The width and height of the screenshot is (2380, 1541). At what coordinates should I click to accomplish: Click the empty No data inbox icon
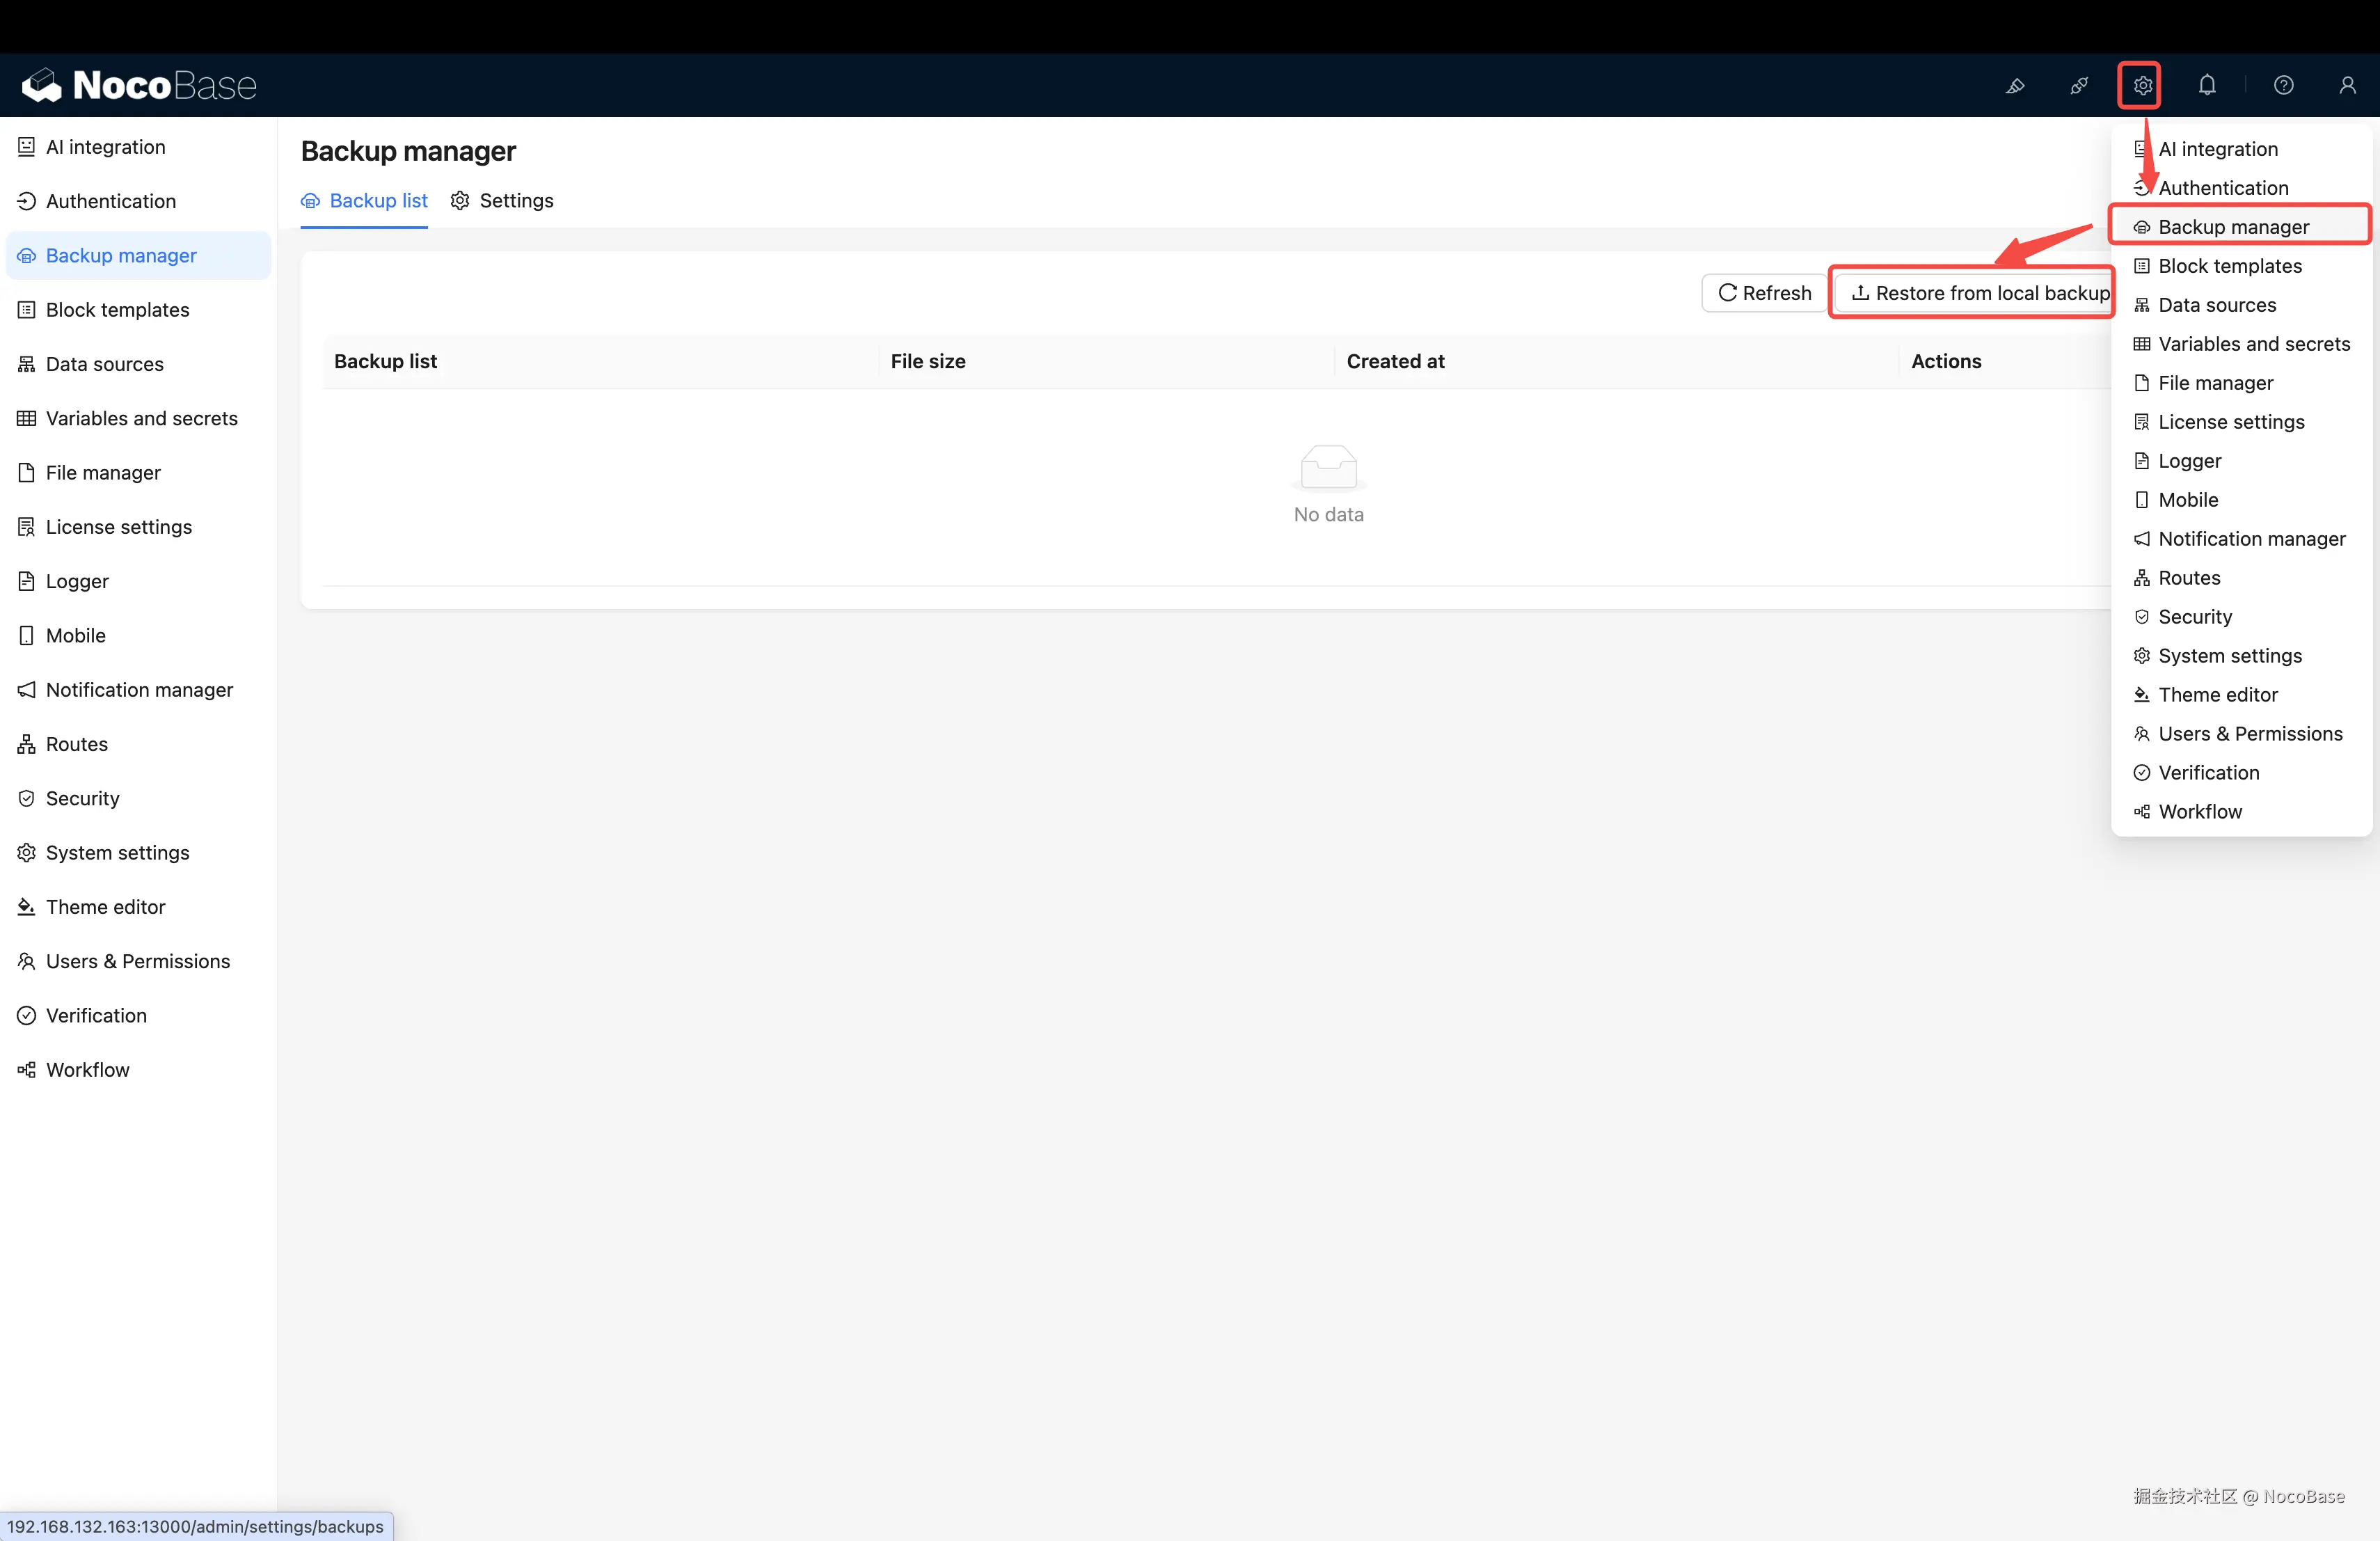point(1328,468)
